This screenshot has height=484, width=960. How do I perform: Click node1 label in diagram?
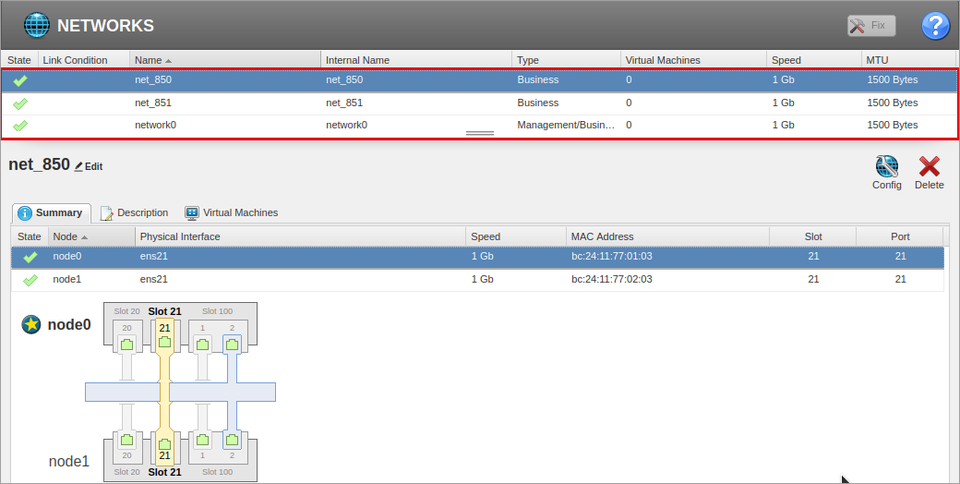[x=69, y=461]
